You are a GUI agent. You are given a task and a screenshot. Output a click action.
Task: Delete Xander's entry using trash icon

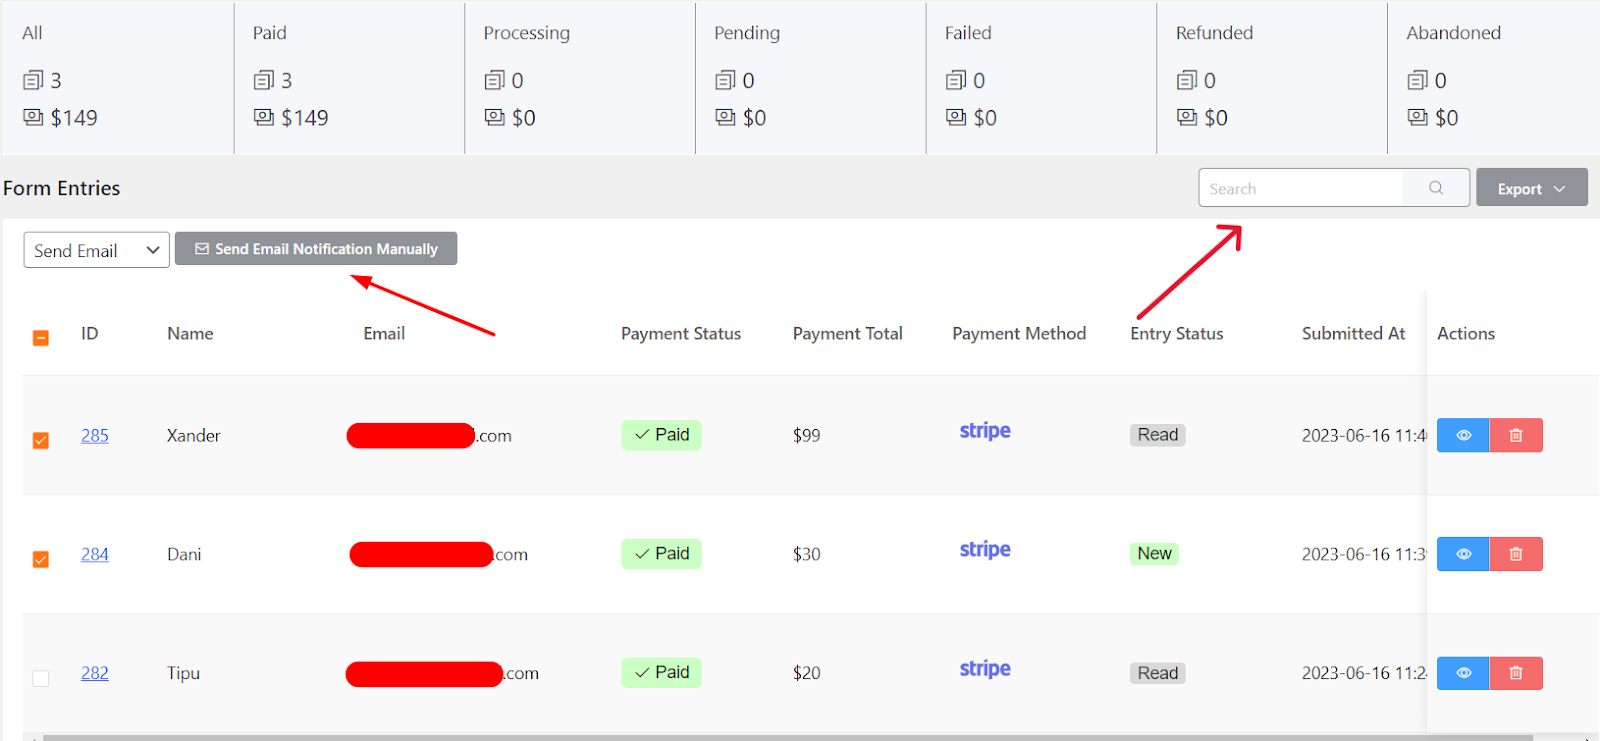point(1516,435)
